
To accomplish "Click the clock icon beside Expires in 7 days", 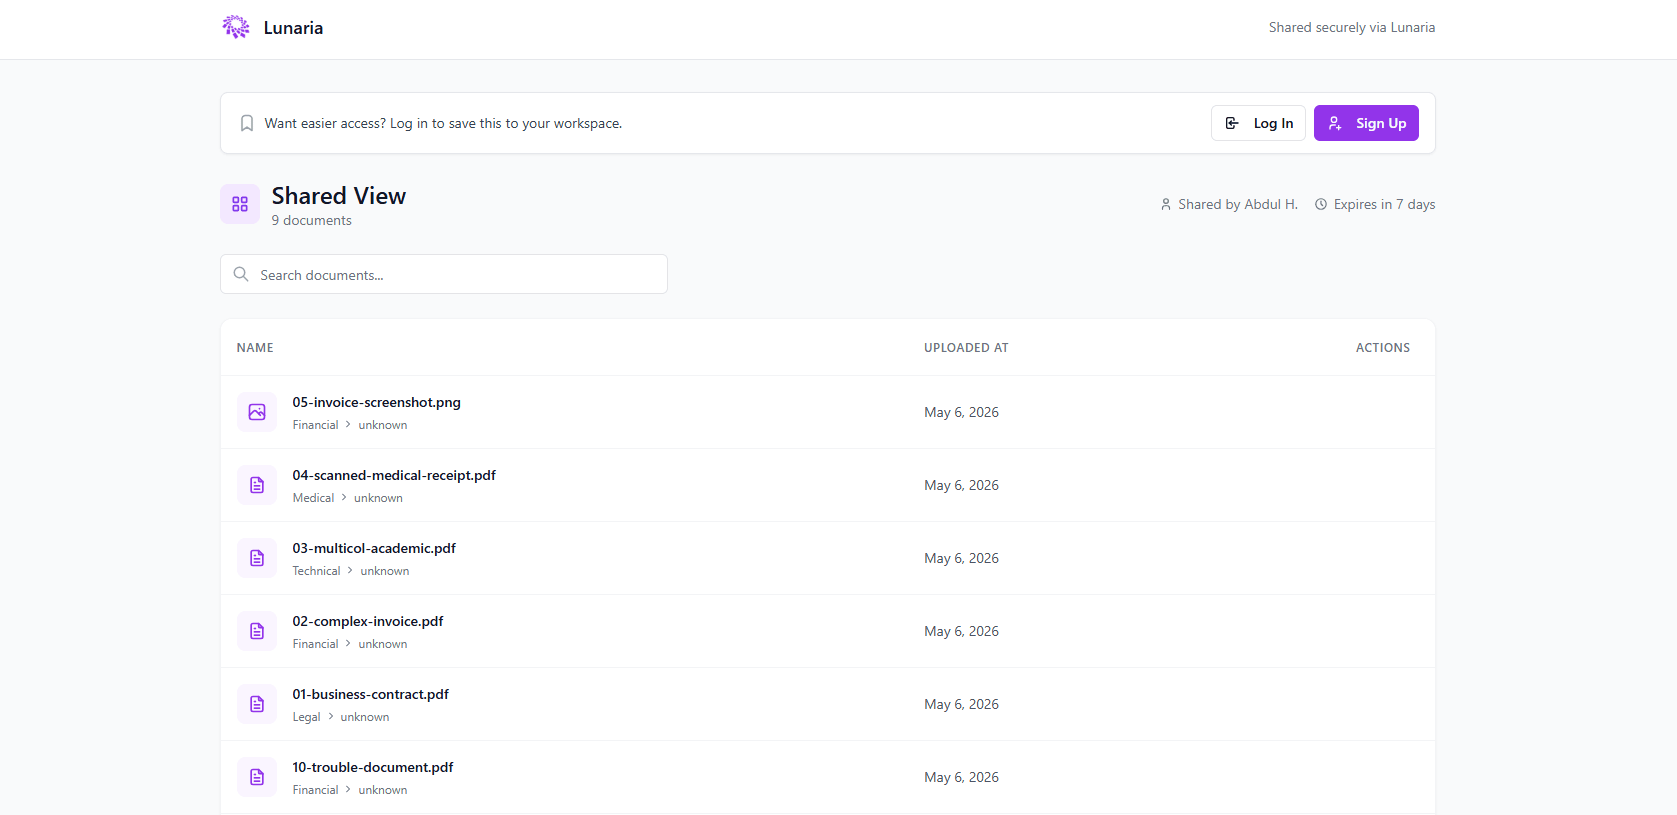I will pyautogui.click(x=1321, y=204).
